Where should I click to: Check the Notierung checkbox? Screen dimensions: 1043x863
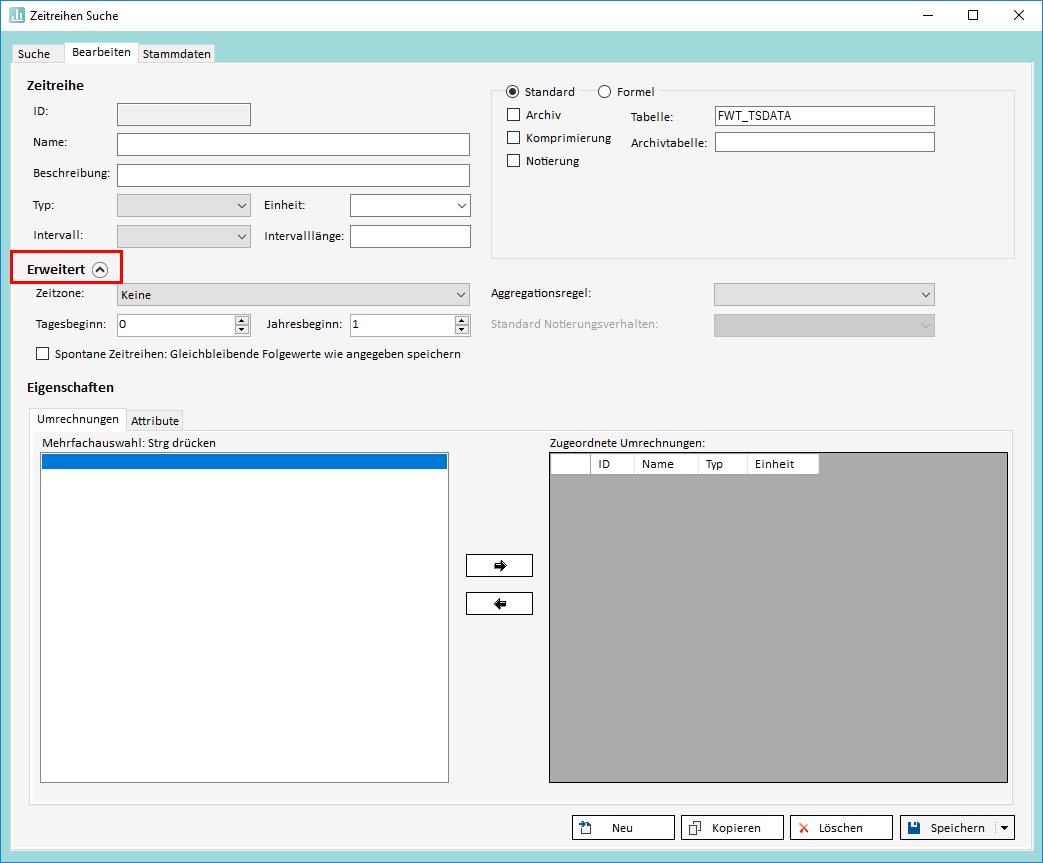tap(514, 161)
